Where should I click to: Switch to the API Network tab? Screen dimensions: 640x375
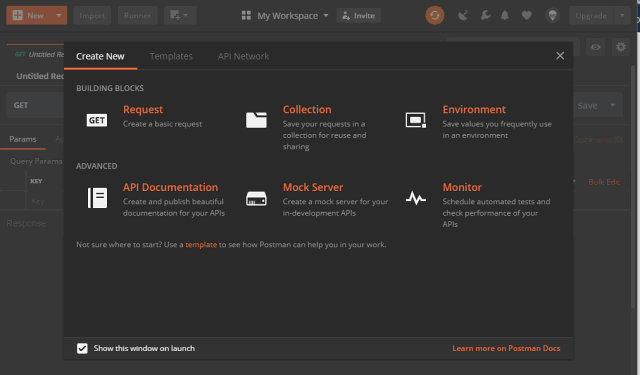(x=243, y=56)
